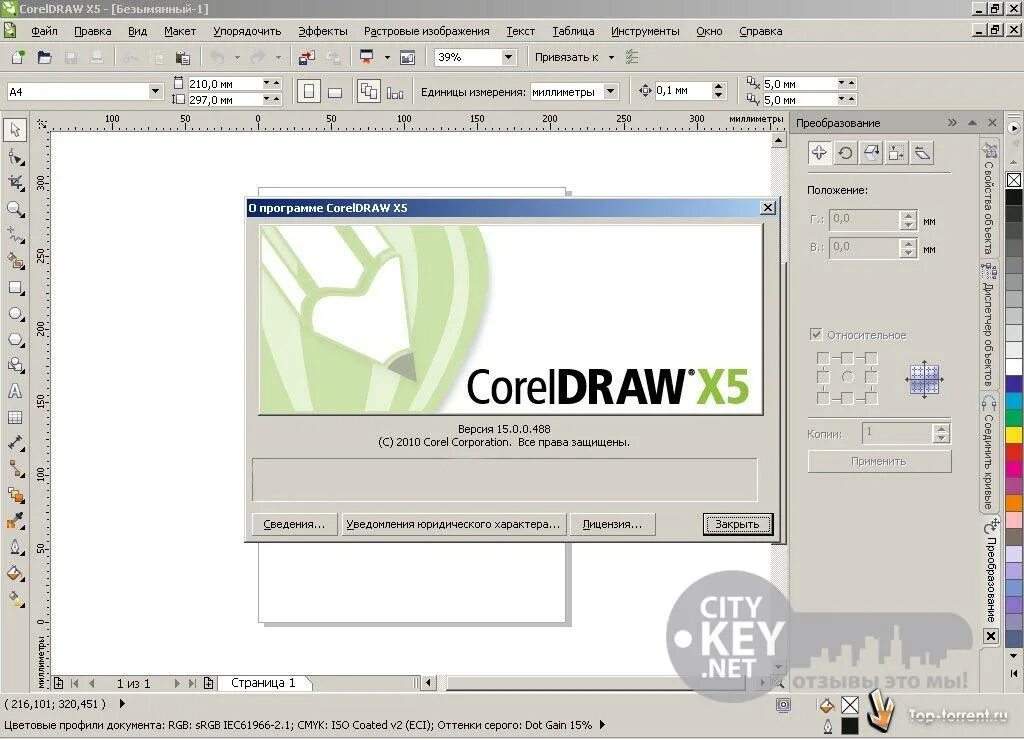Expand the publish options dropdown arrow
The image size is (1024, 740).
pos(387,57)
